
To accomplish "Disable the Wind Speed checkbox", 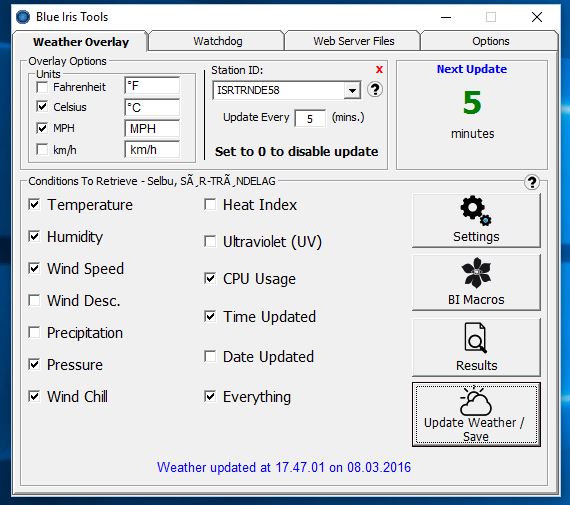I will coord(34,268).
